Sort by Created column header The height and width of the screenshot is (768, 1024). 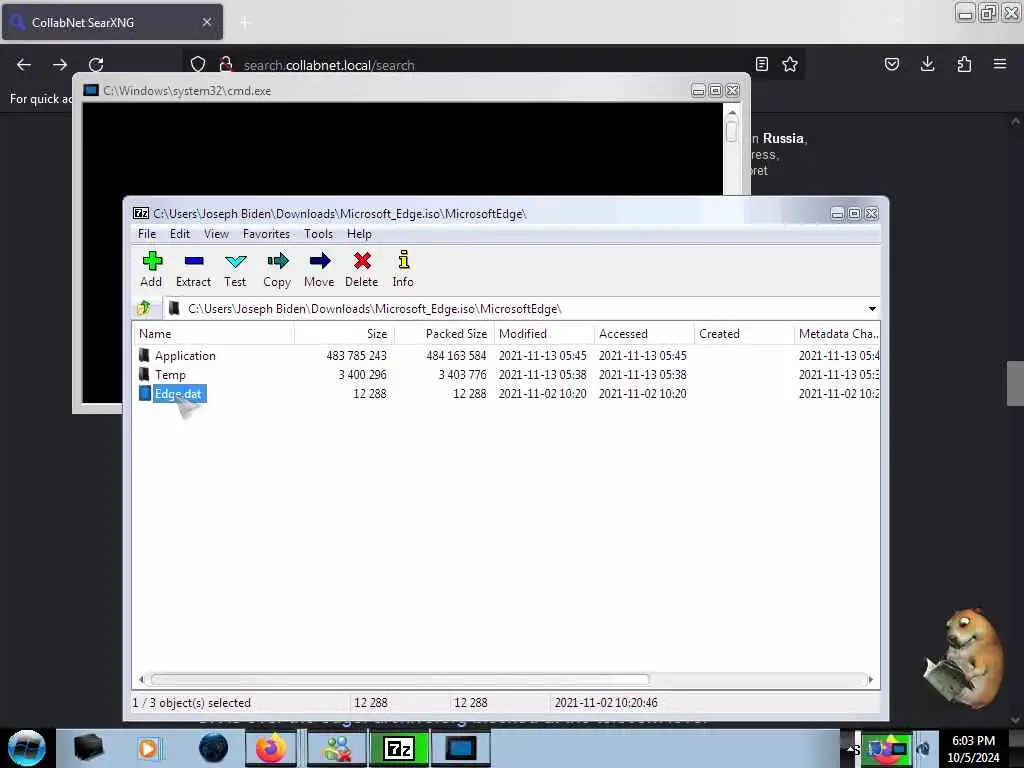pyautogui.click(x=744, y=334)
